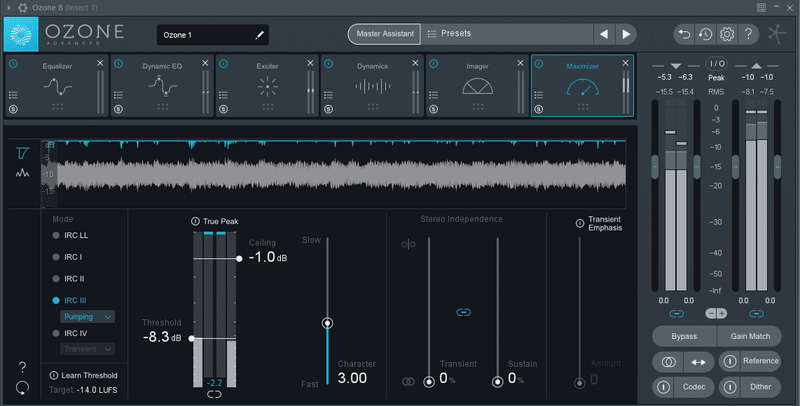The width and height of the screenshot is (800, 406).
Task: Click the Bypass button
Action: click(684, 336)
